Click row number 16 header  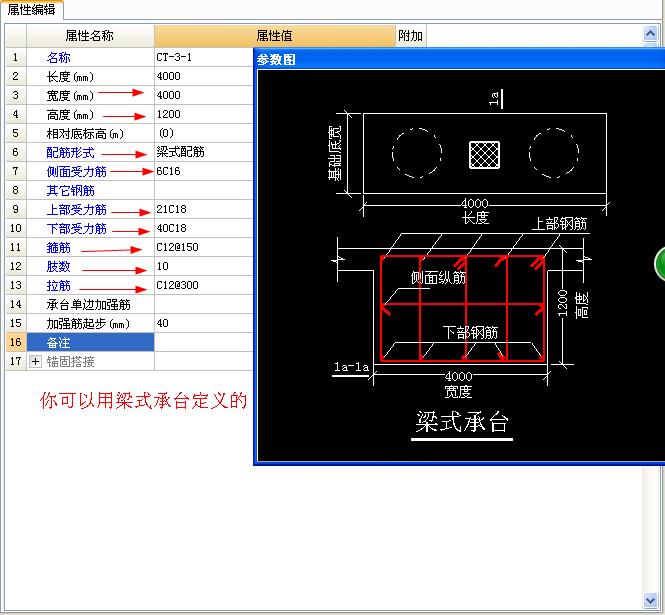click(16, 342)
